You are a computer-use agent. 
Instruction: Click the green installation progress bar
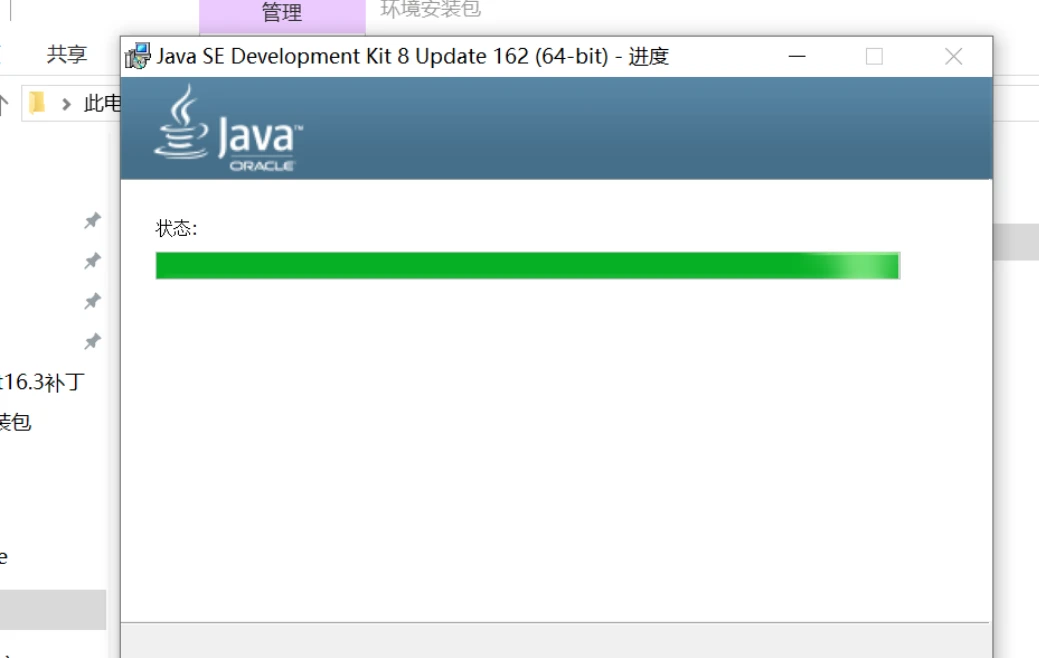[527, 266]
